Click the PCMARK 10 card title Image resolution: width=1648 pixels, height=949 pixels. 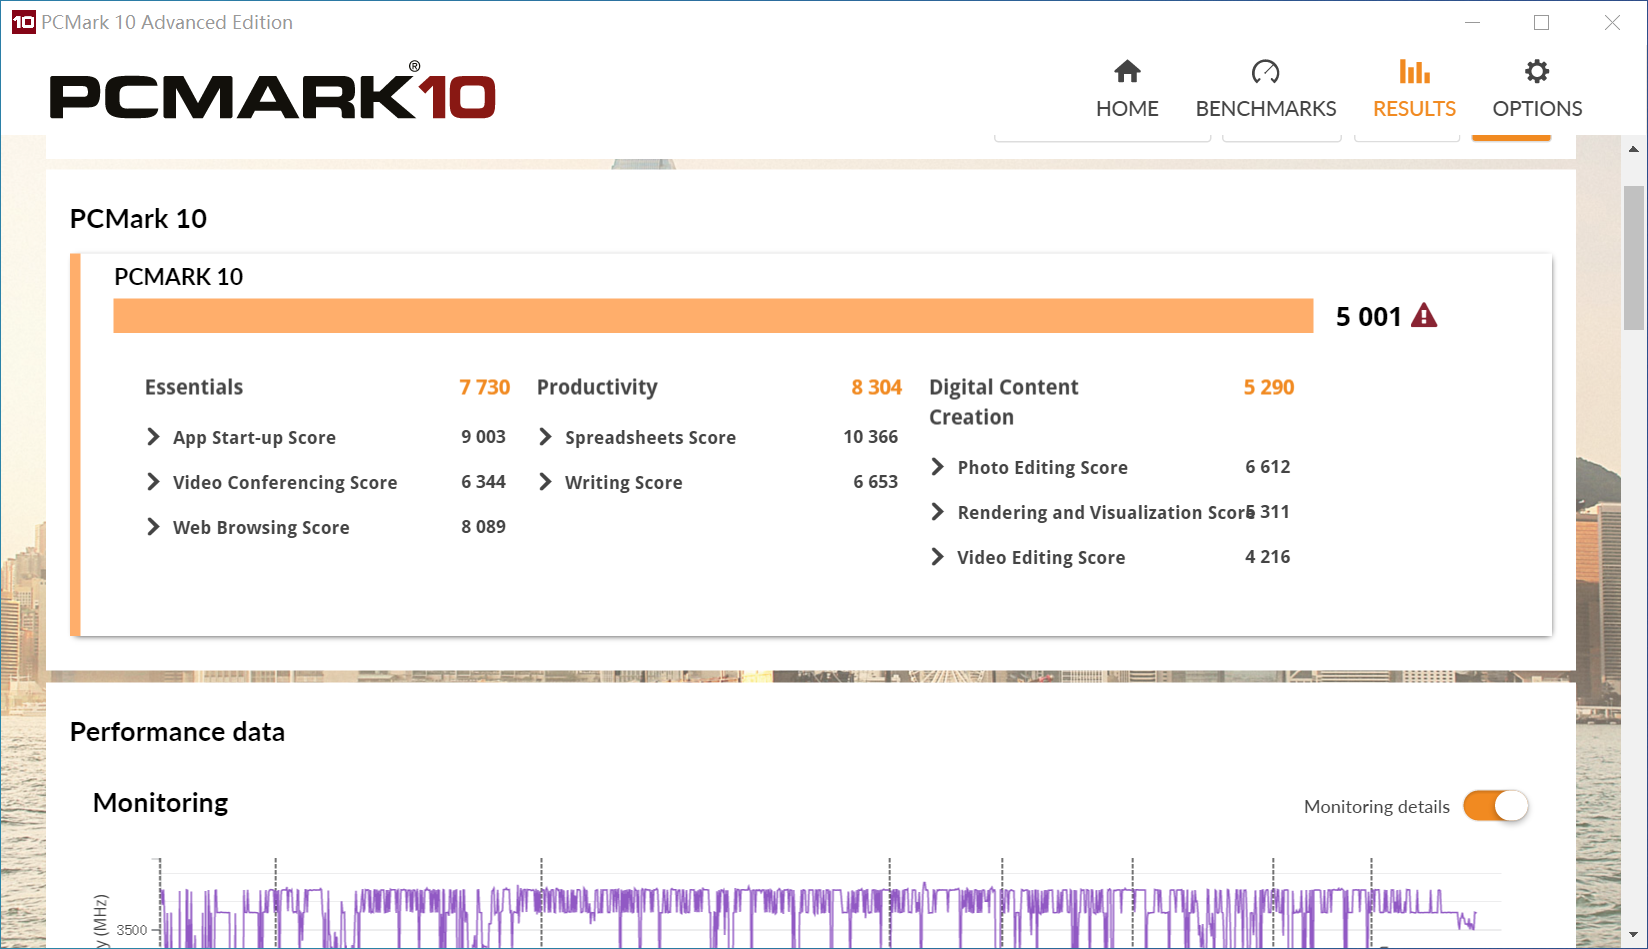point(179,277)
